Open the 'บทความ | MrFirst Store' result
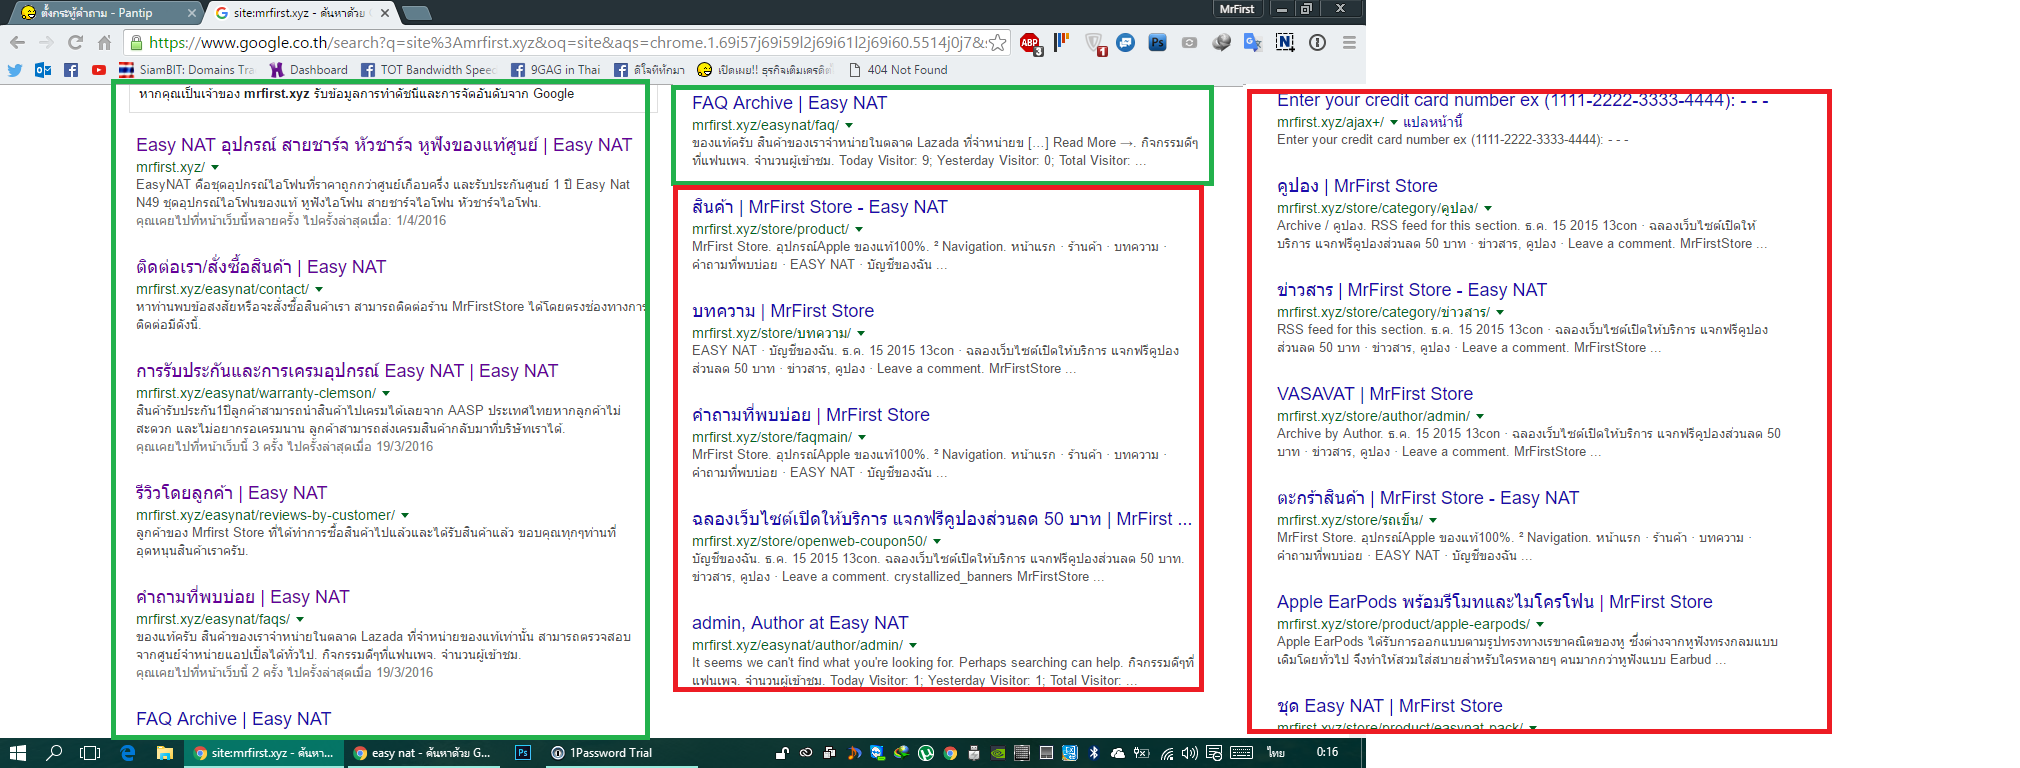This screenshot has height=768, width=2020. pos(783,311)
